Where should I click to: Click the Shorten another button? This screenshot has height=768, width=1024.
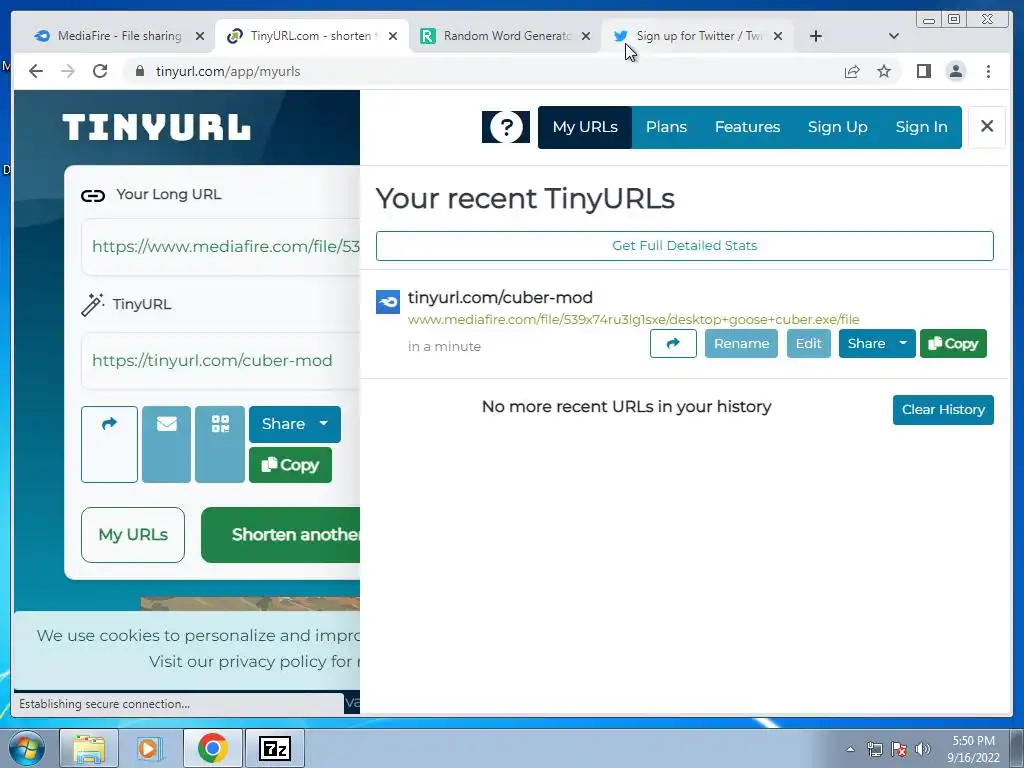[281, 535]
